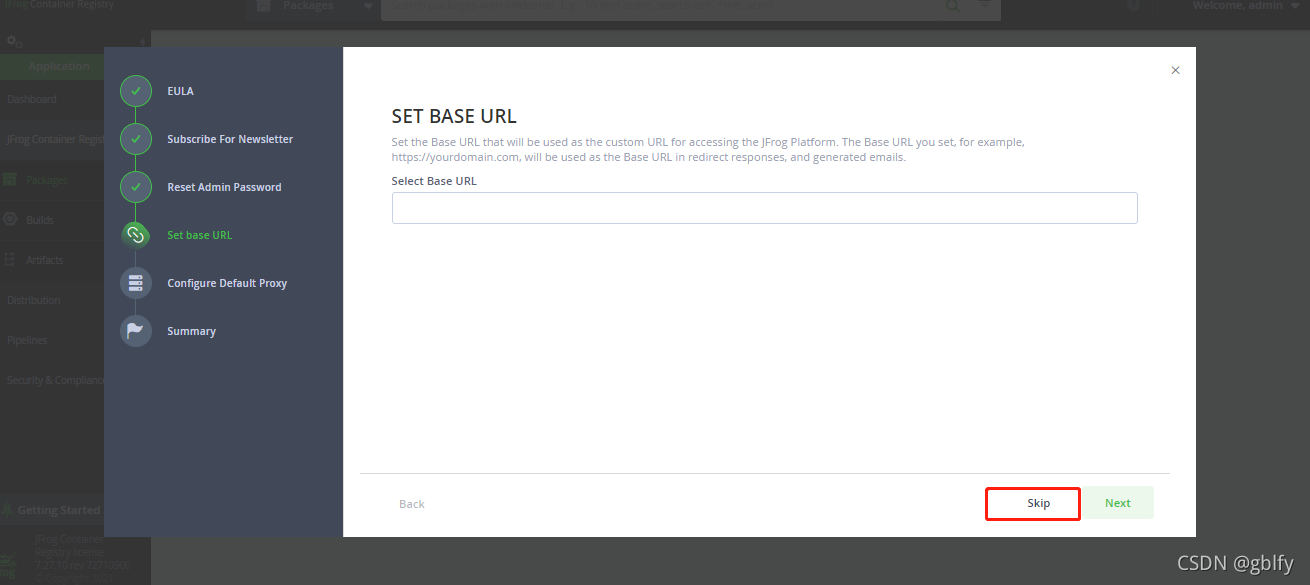This screenshot has width=1310, height=585.
Task: Click the Packages sidebar icon
Action: [x=10, y=180]
